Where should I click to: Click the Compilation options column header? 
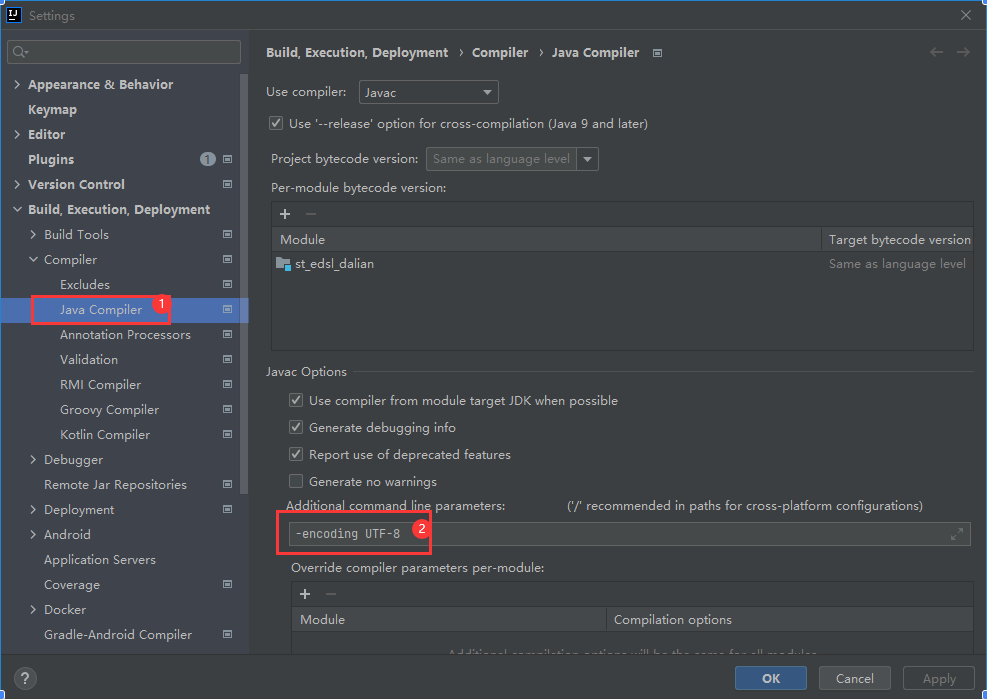pyautogui.click(x=789, y=620)
